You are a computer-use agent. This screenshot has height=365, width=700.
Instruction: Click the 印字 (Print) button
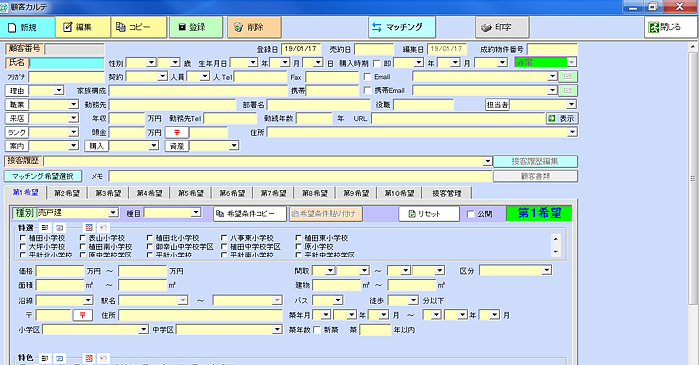click(x=502, y=27)
